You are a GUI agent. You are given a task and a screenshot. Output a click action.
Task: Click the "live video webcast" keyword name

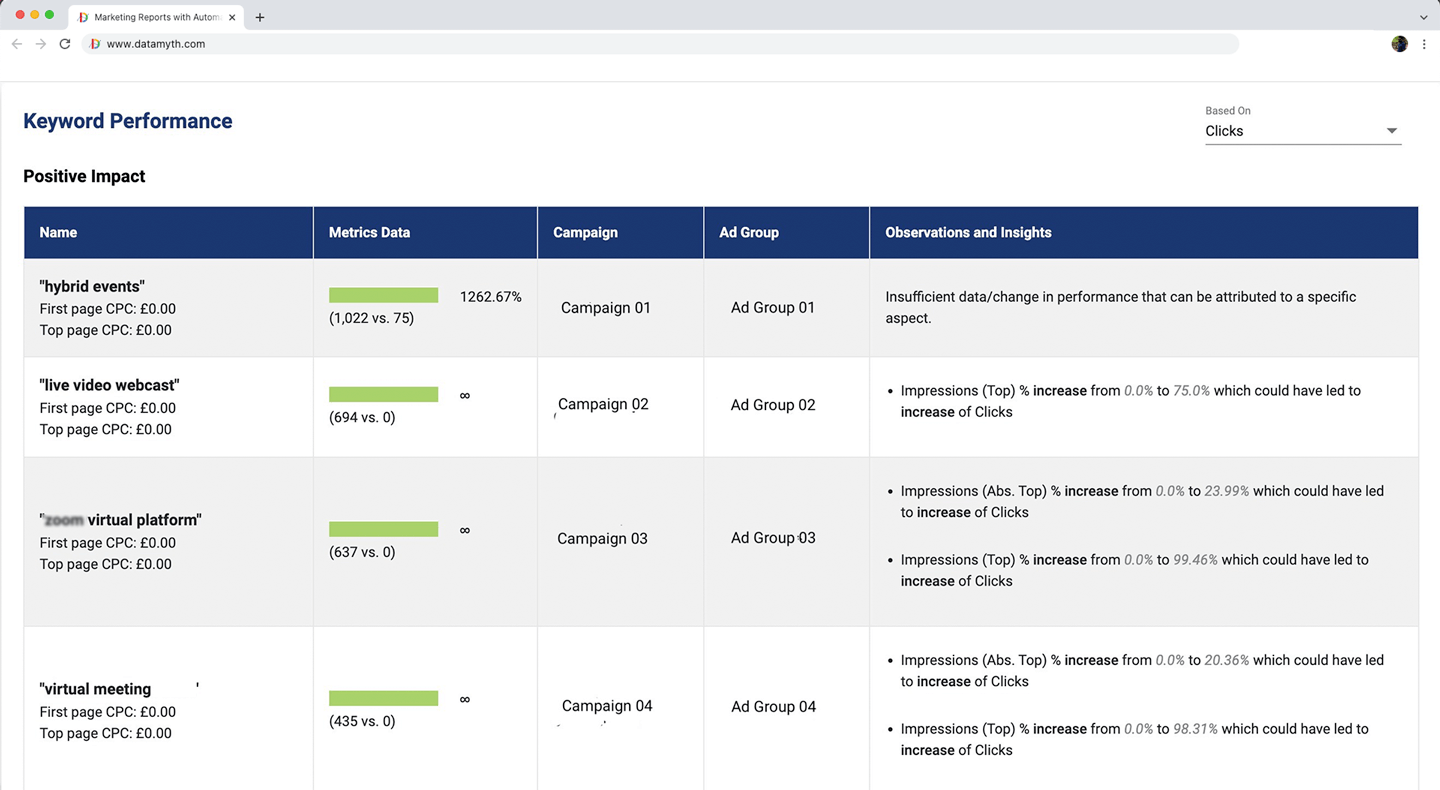pyautogui.click(x=109, y=385)
